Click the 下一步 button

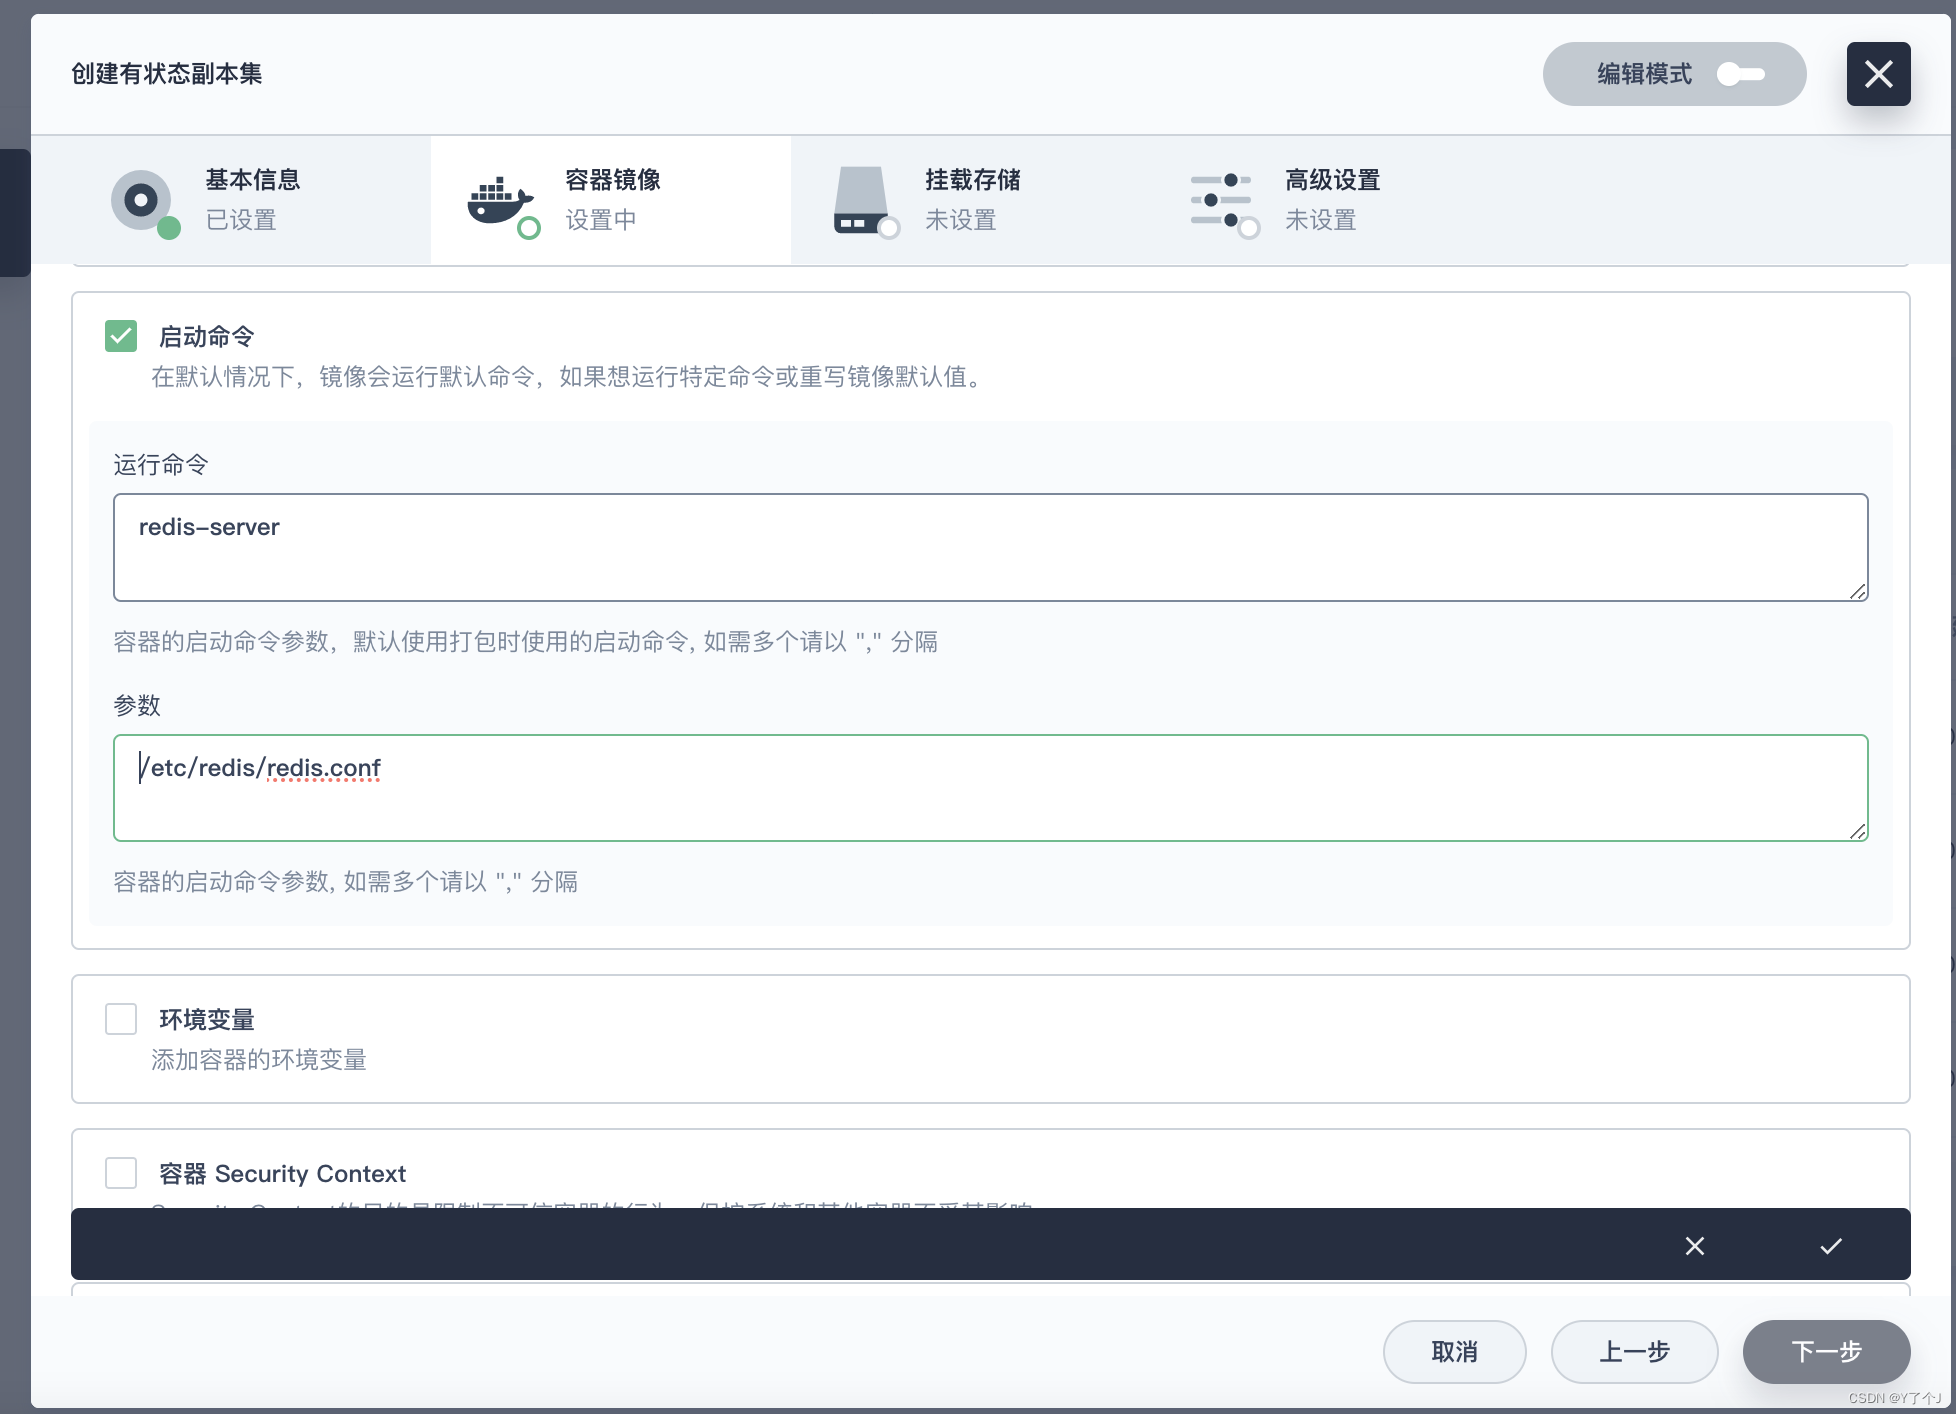1826,1352
